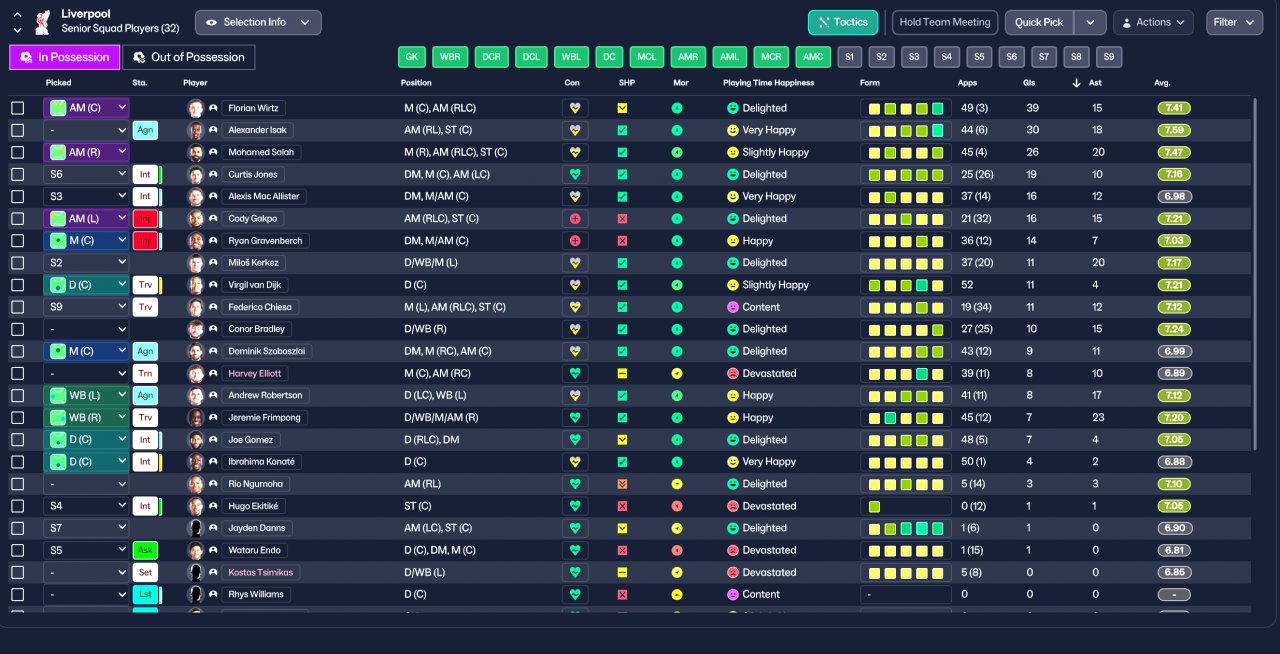Viewport: 1280px width, 654px height.
Task: Click Joe Gomez's Delighted smiley icon
Action: [x=732, y=440]
